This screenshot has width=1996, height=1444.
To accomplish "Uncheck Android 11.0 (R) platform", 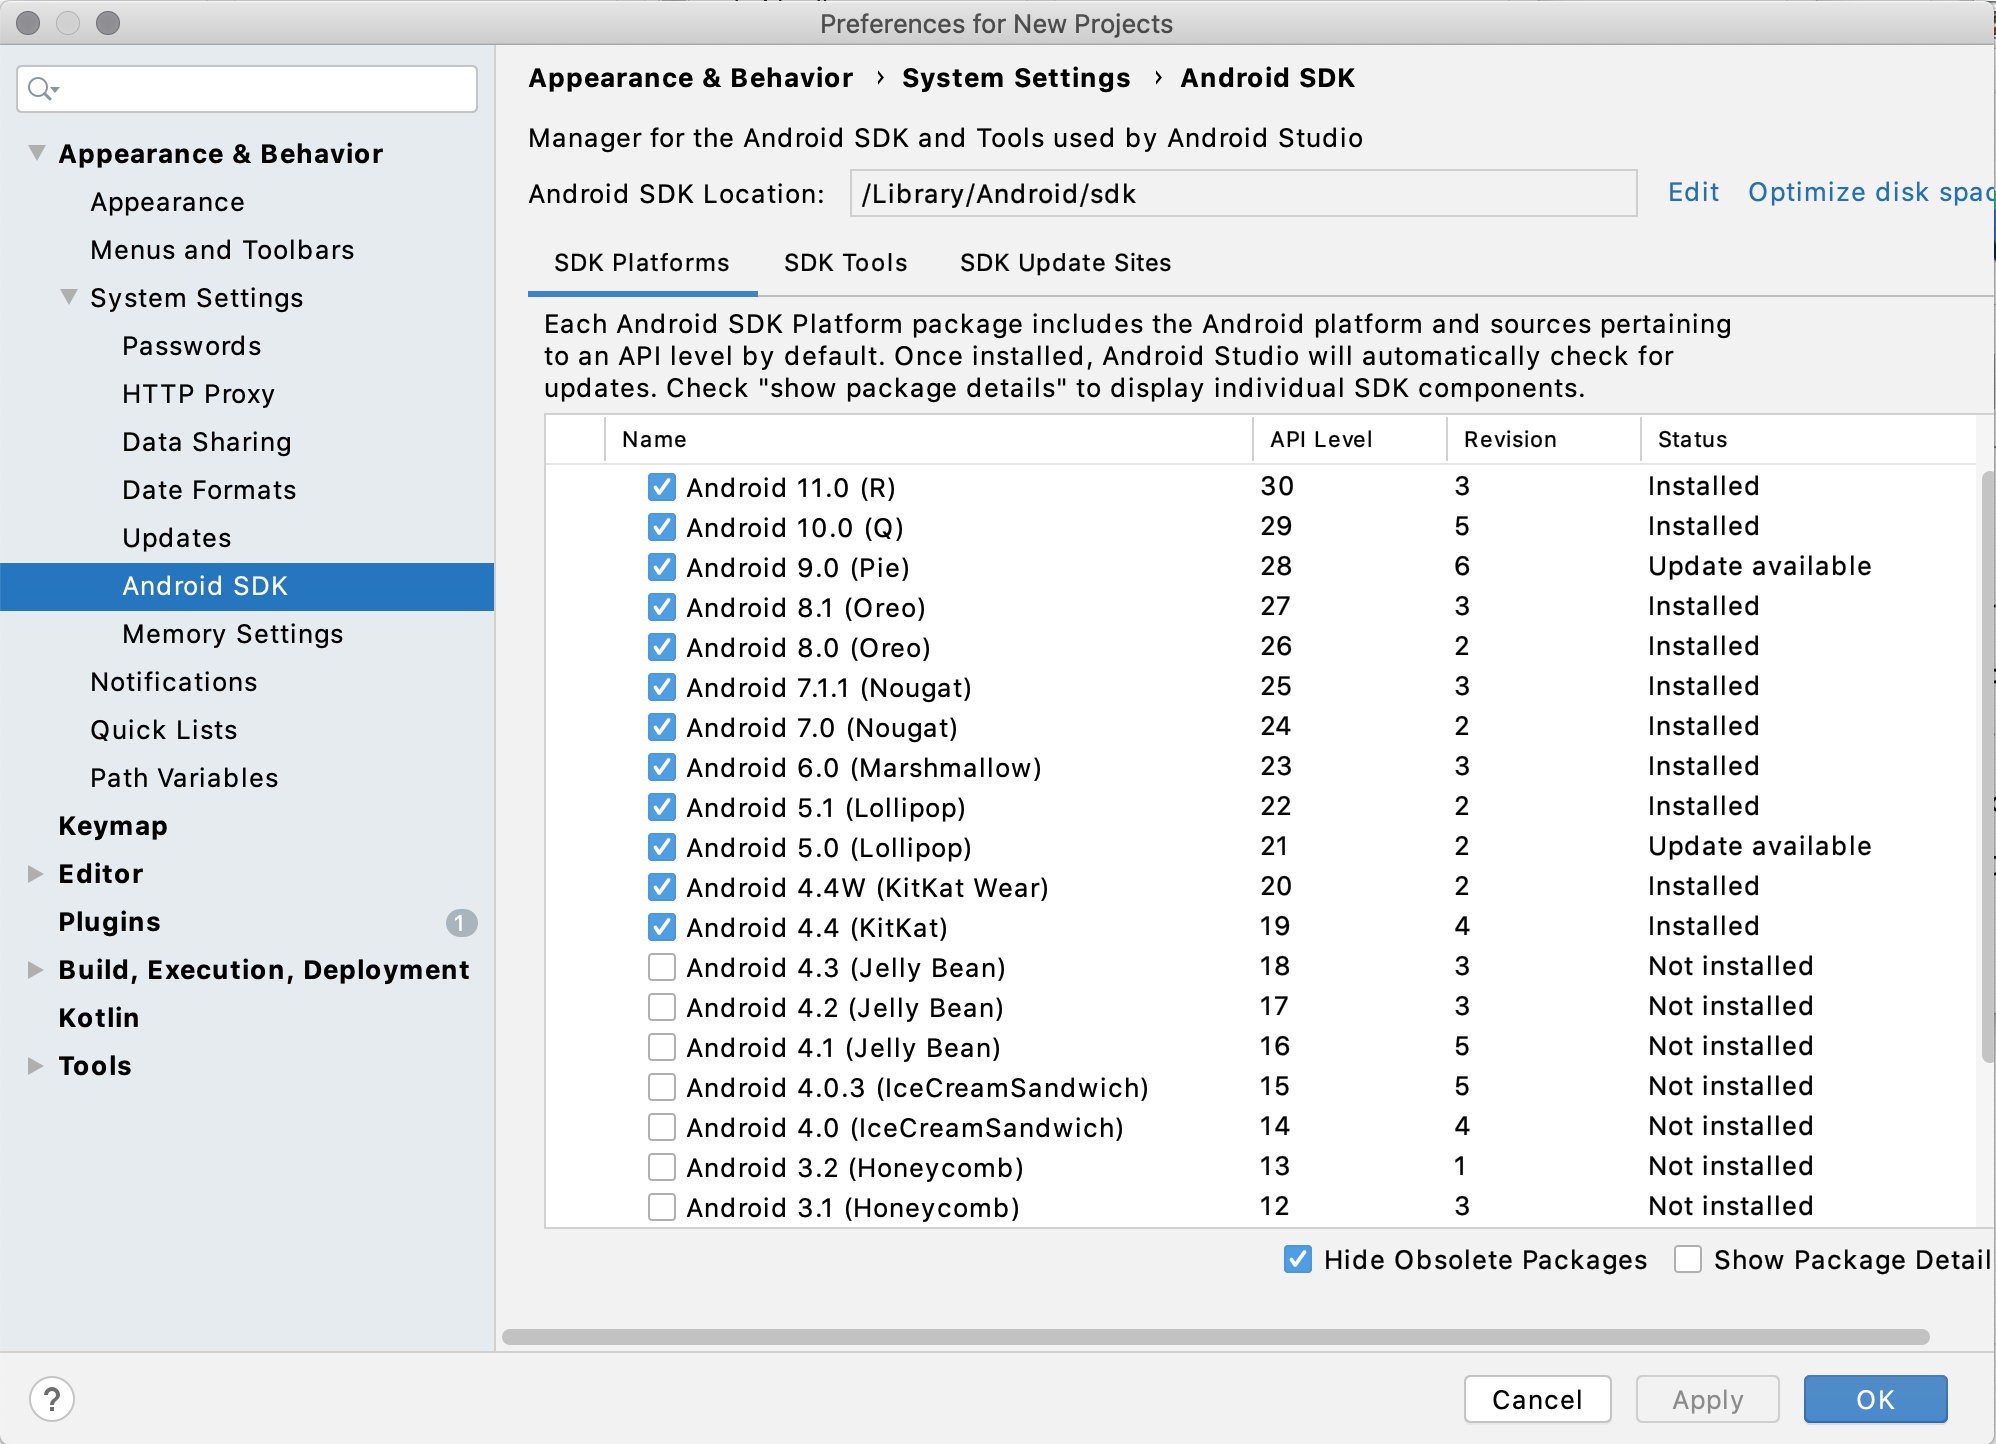I will point(661,487).
